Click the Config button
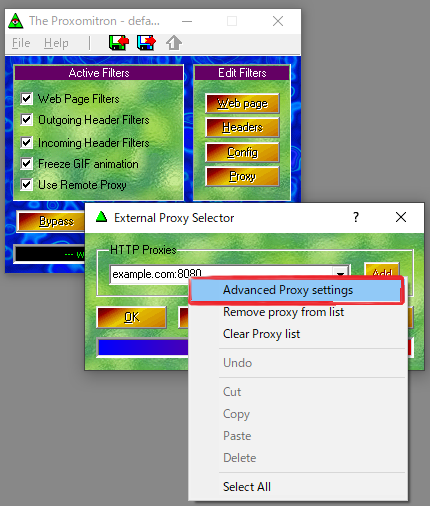This screenshot has height=506, width=430. click(x=242, y=152)
